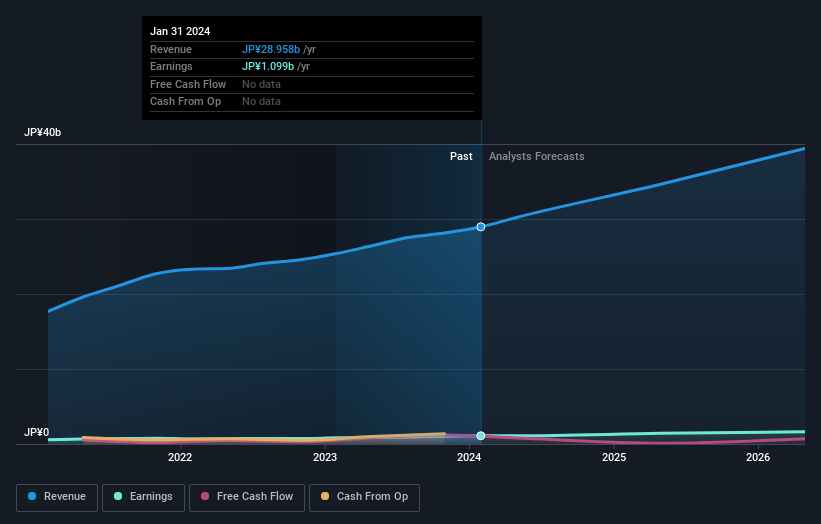Click the JP¥40b y-axis label
This screenshot has height=524, width=821.
point(42,132)
